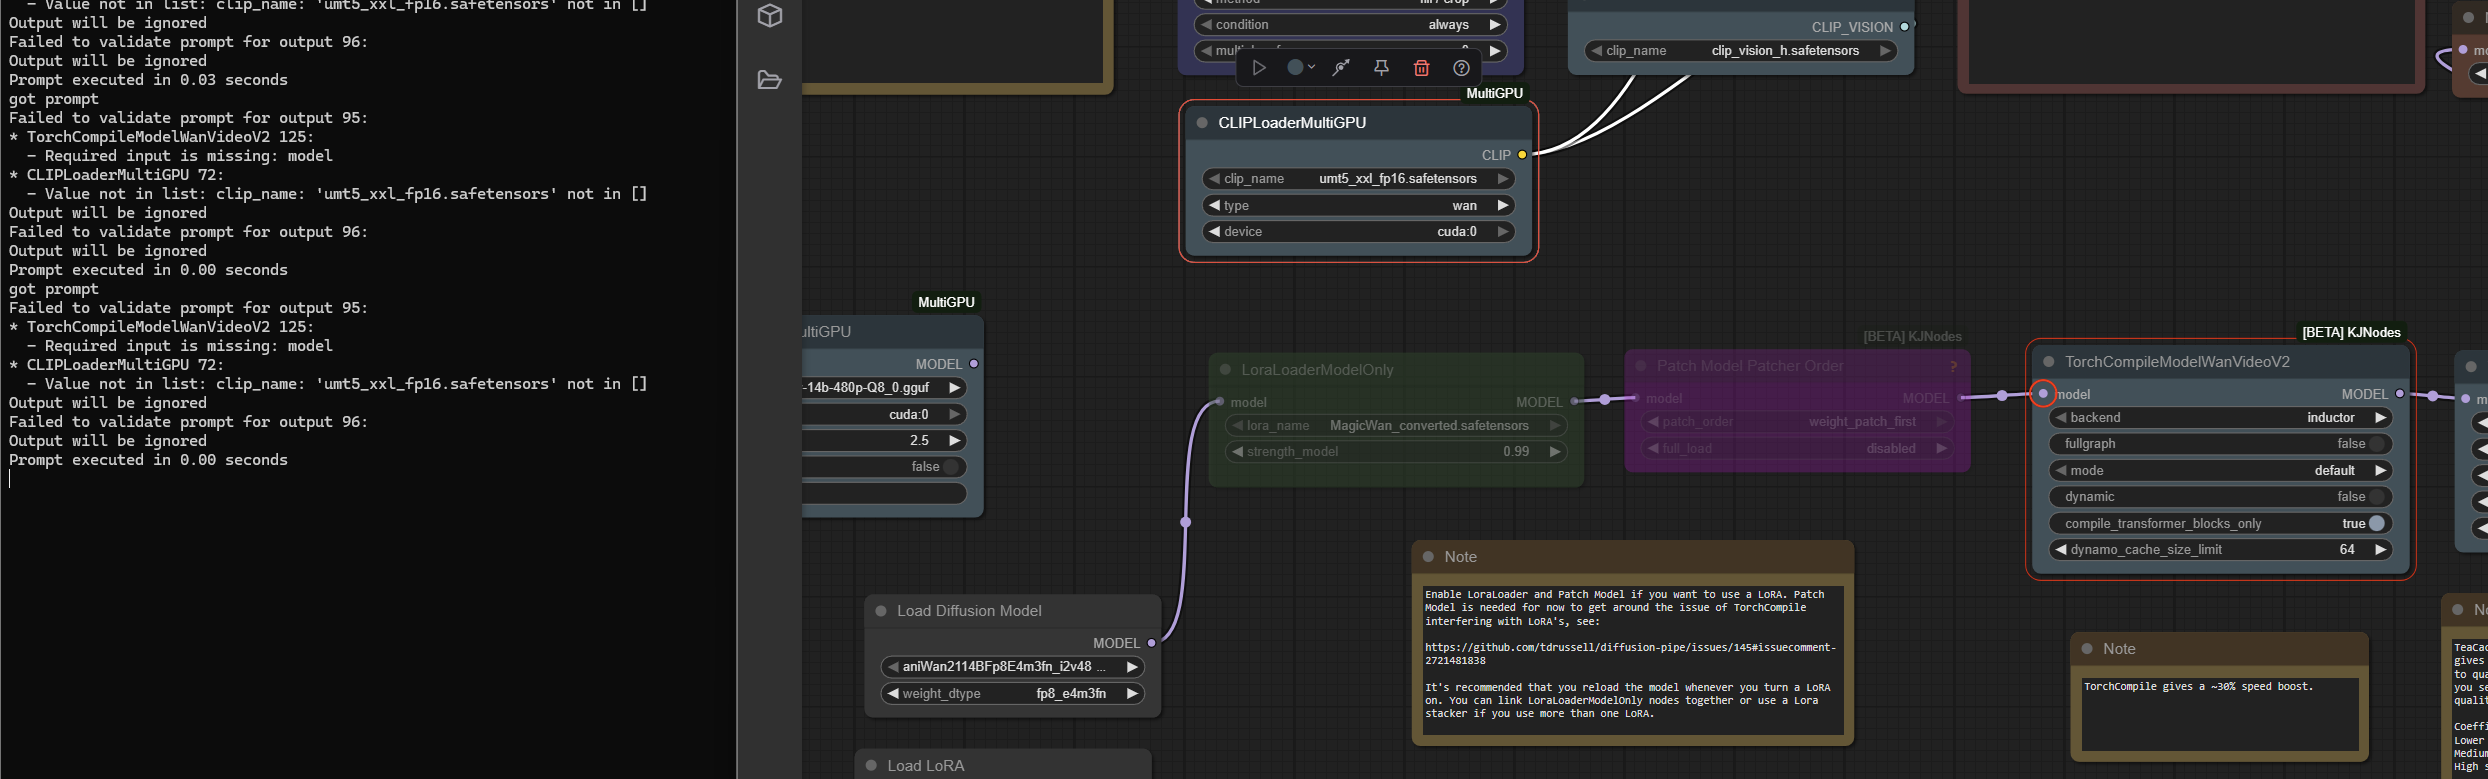The height and width of the screenshot is (779, 2488).
Task: Click CLIPLoaderMultiGPU node title
Action: 1292,123
